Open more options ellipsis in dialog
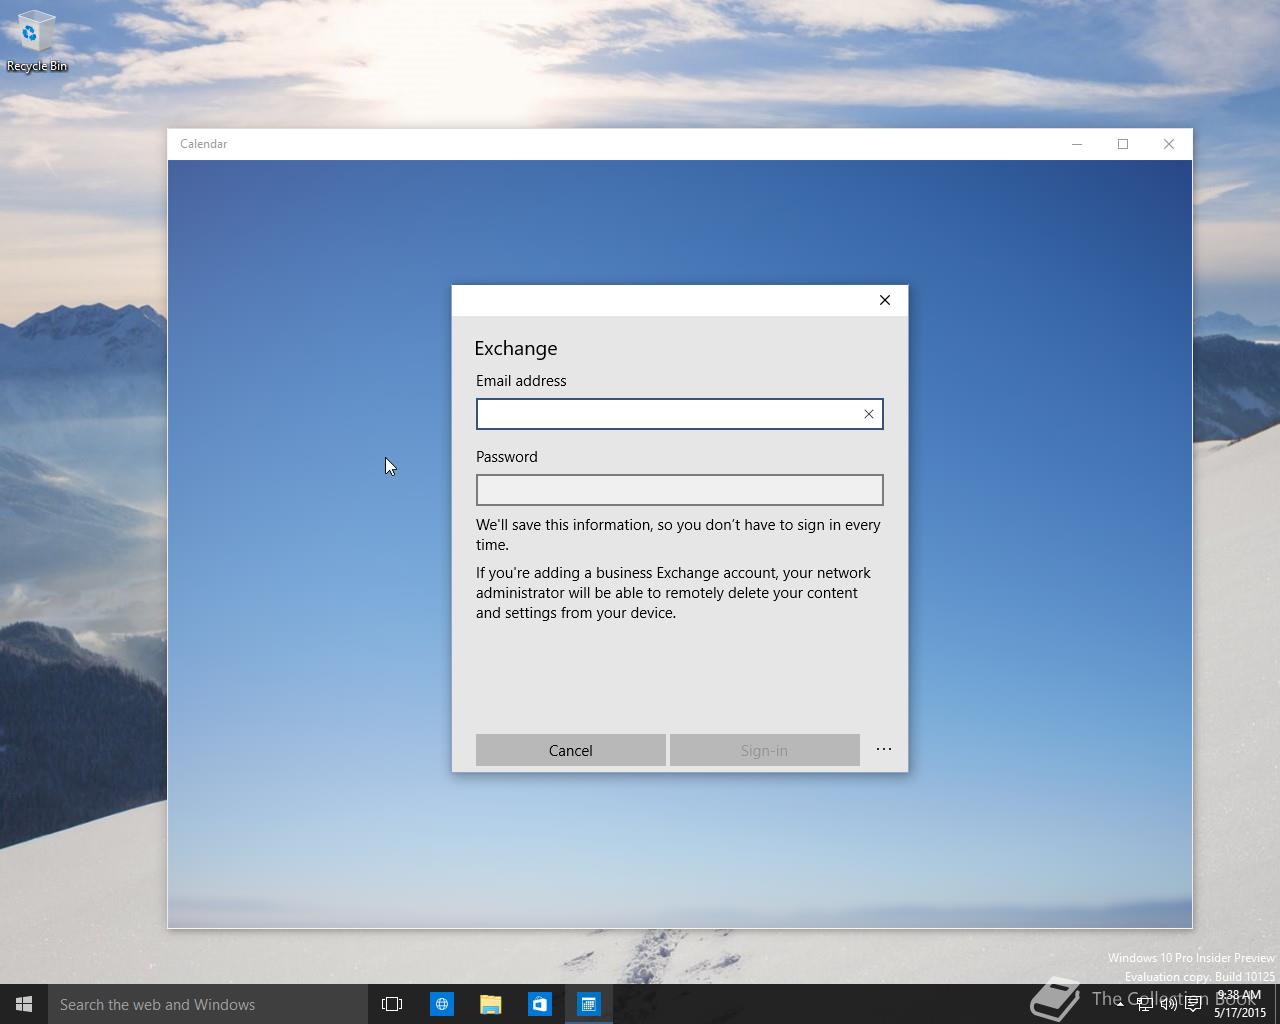The width and height of the screenshot is (1280, 1024). click(x=884, y=749)
